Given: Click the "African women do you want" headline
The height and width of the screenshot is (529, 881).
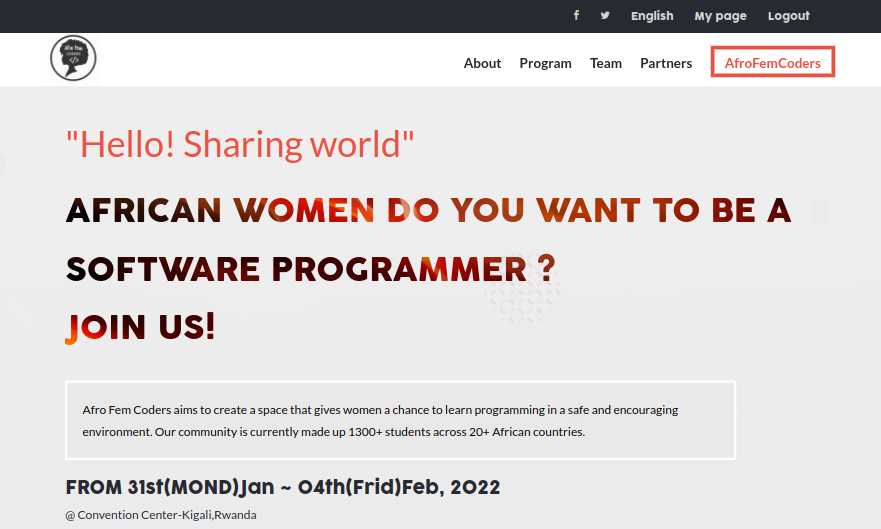Looking at the screenshot, I should click(x=428, y=211).
